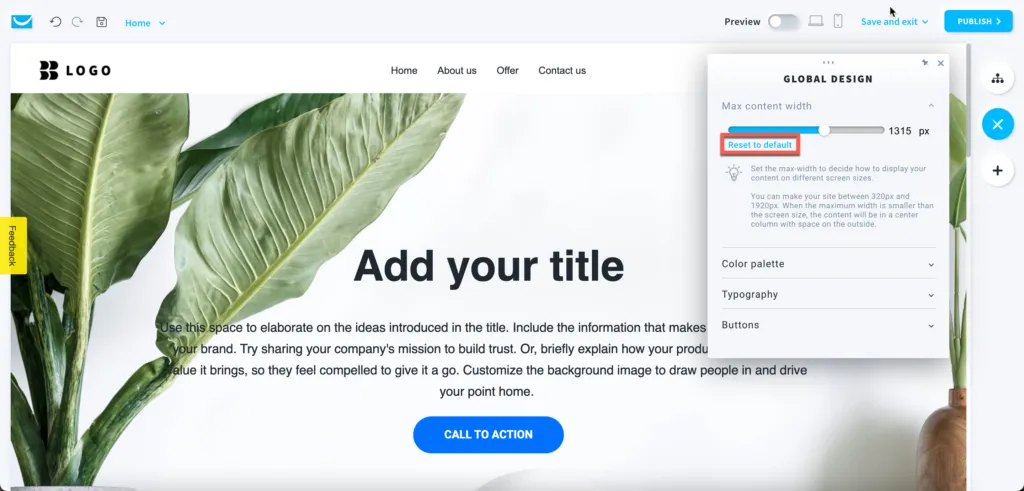
Task: Switch to desktop view icon
Action: pyautogui.click(x=816, y=21)
